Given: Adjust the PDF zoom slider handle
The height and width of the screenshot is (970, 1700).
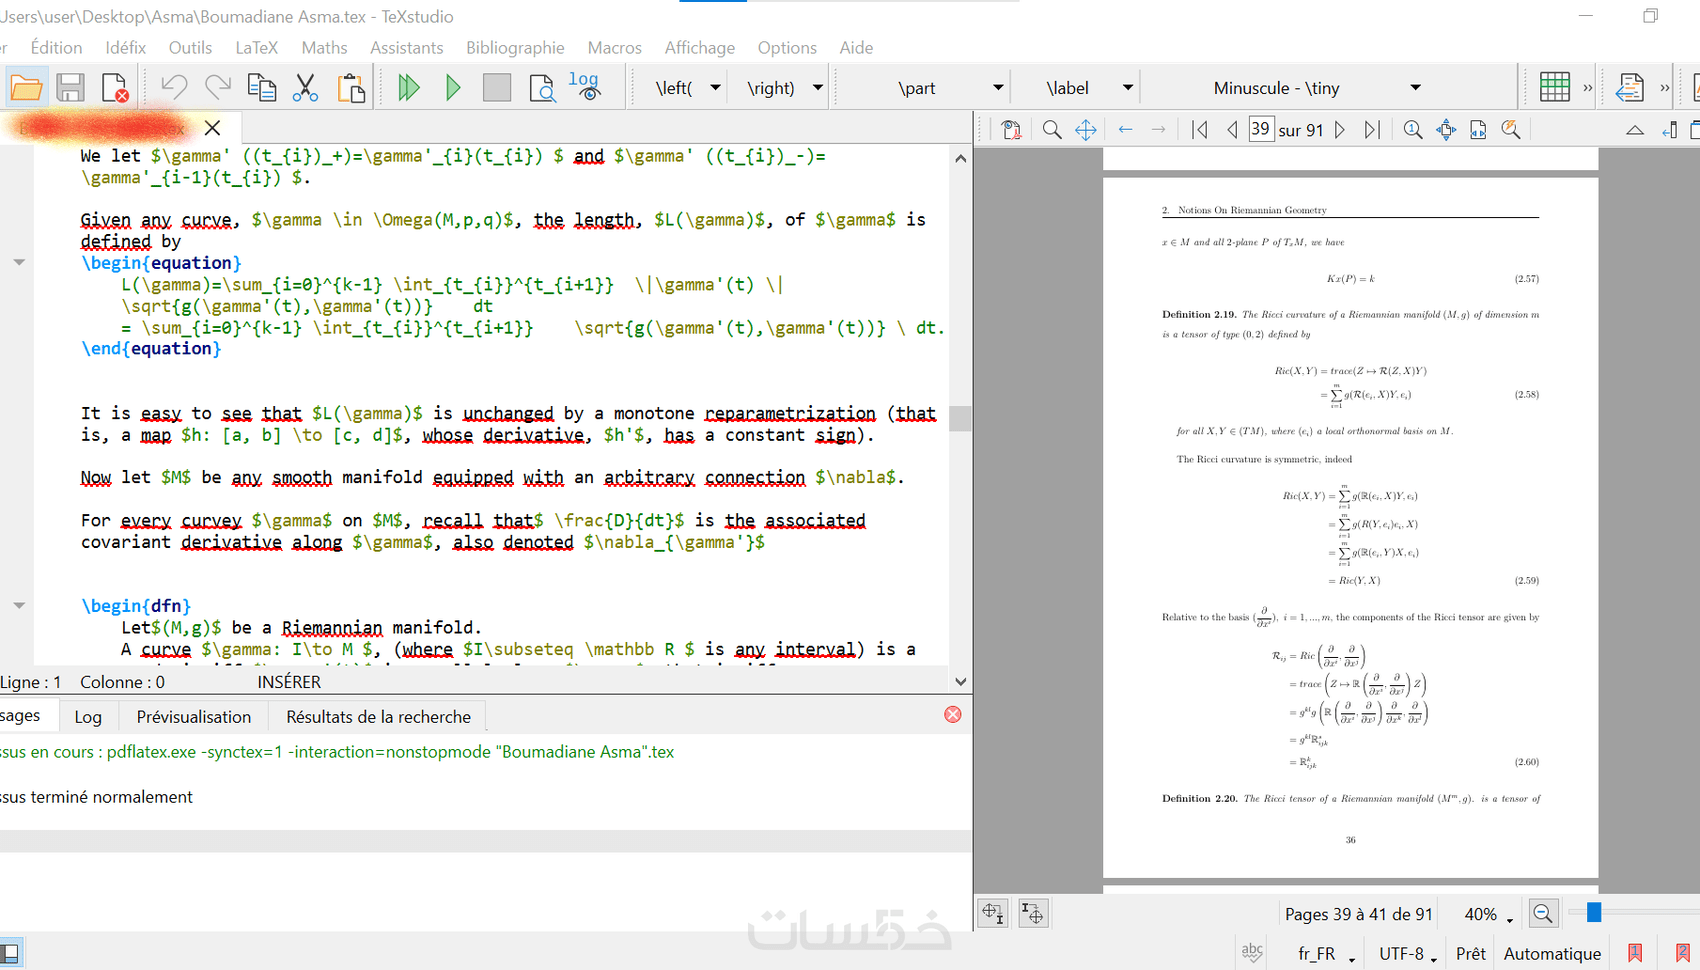Looking at the screenshot, I should pyautogui.click(x=1594, y=912).
